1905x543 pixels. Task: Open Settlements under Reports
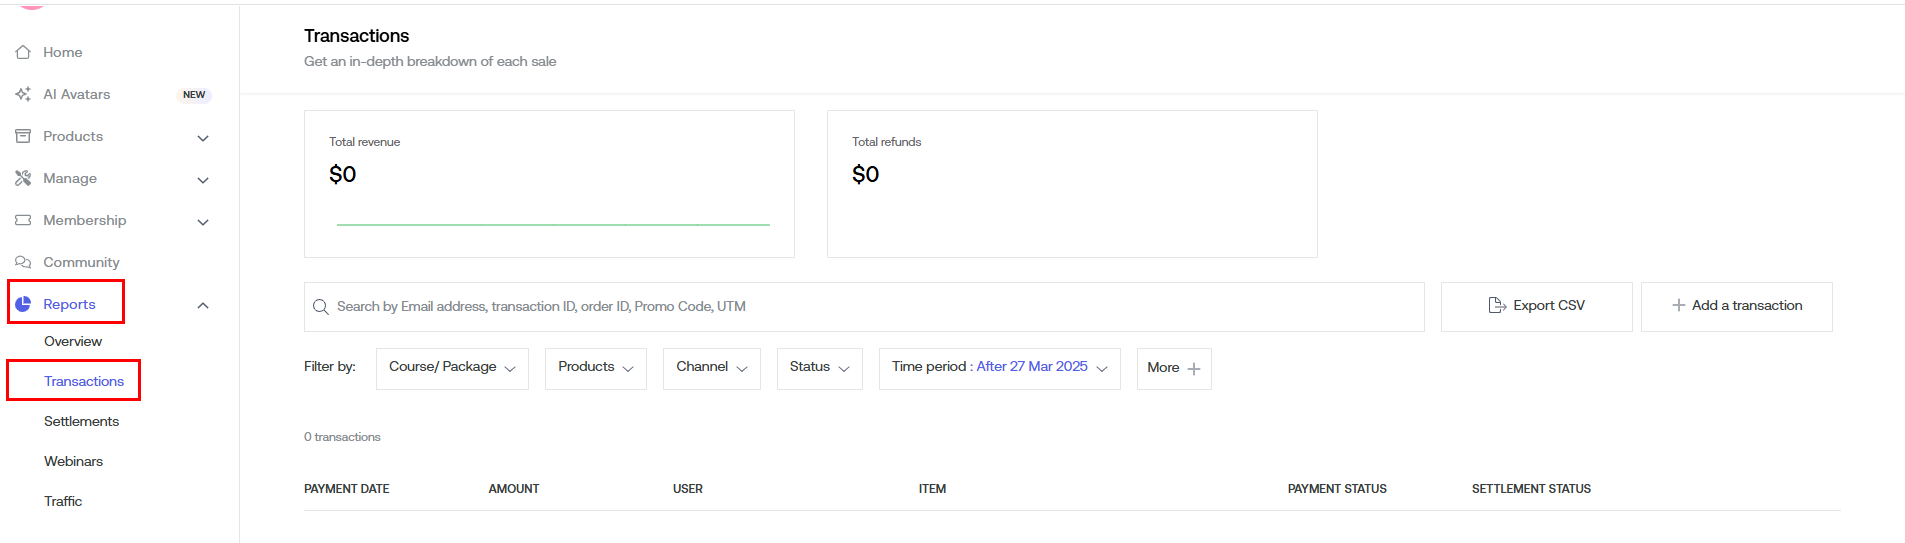click(81, 421)
